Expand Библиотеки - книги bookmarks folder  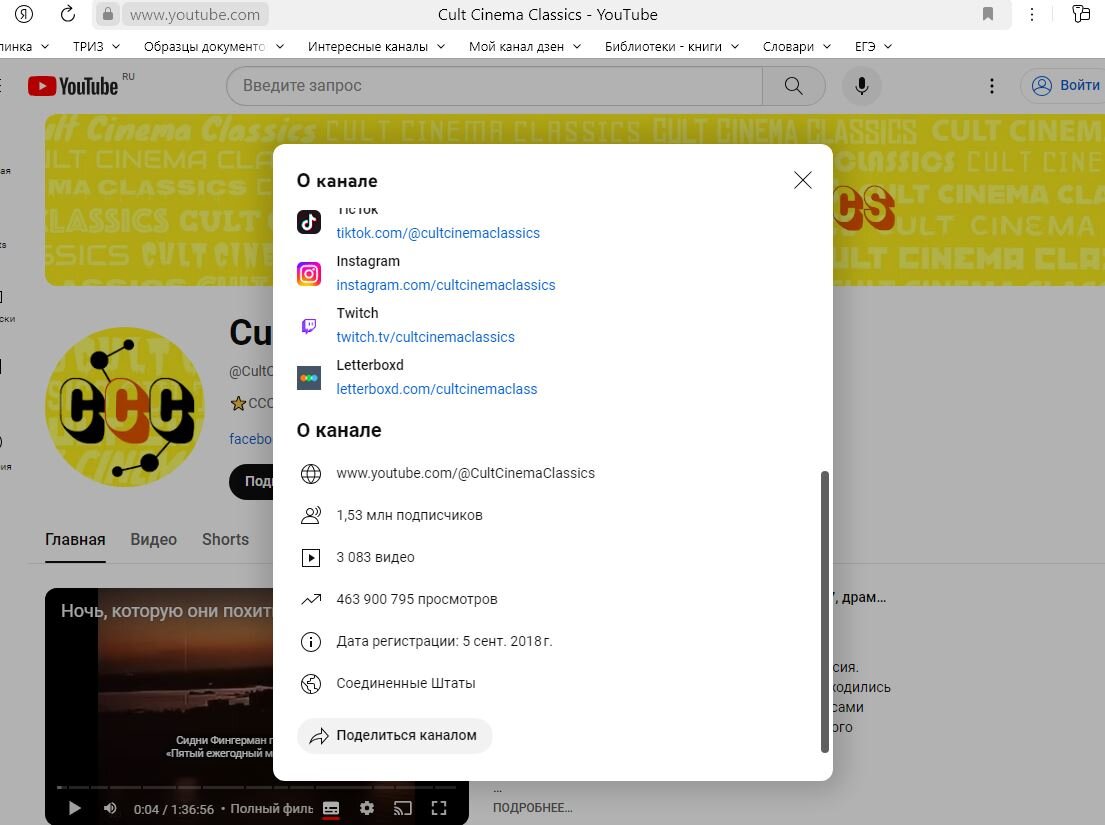[x=672, y=46]
